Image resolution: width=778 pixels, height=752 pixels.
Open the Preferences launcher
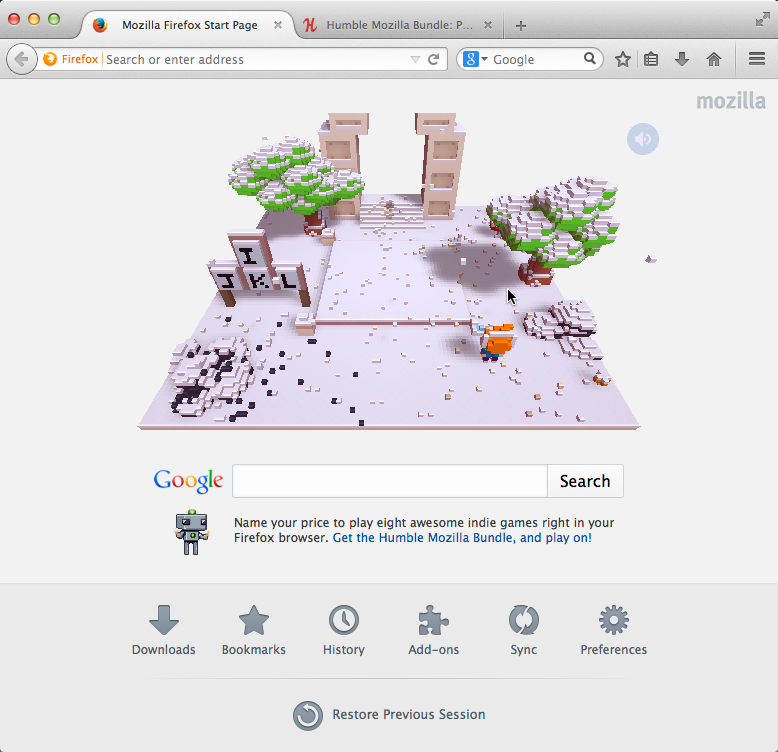(x=614, y=630)
